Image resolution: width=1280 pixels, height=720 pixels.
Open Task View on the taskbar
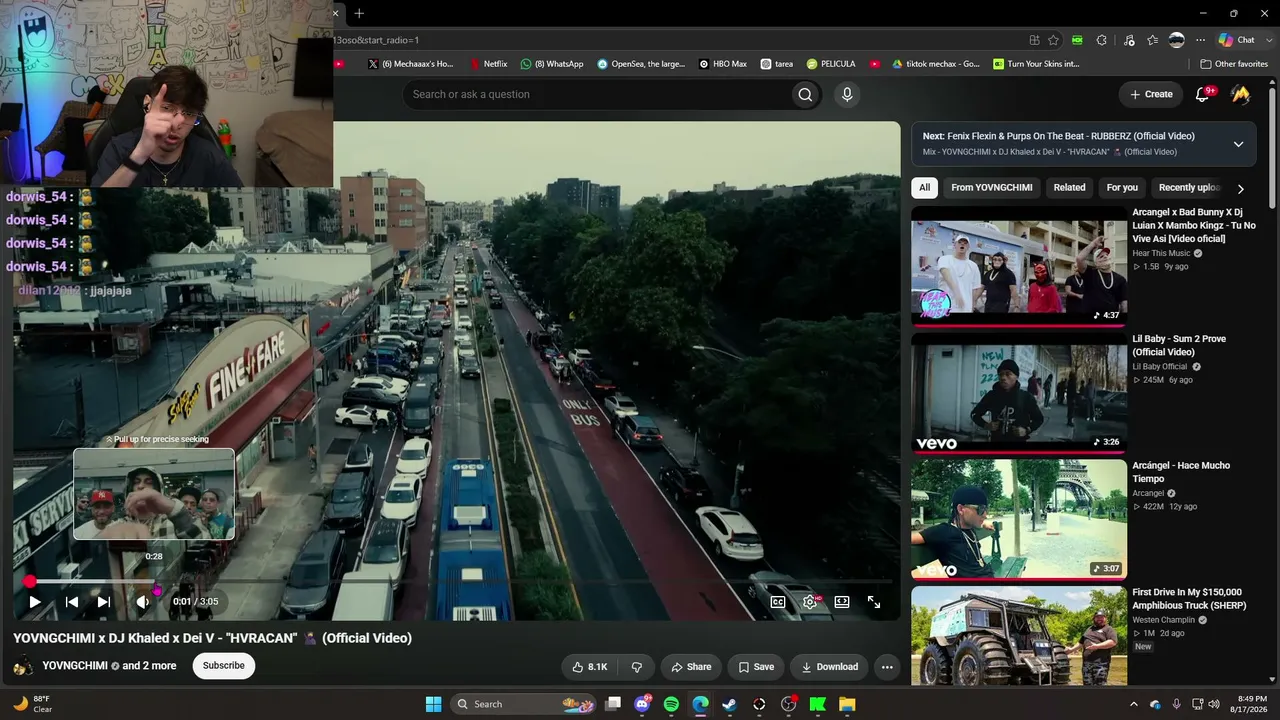(x=613, y=704)
